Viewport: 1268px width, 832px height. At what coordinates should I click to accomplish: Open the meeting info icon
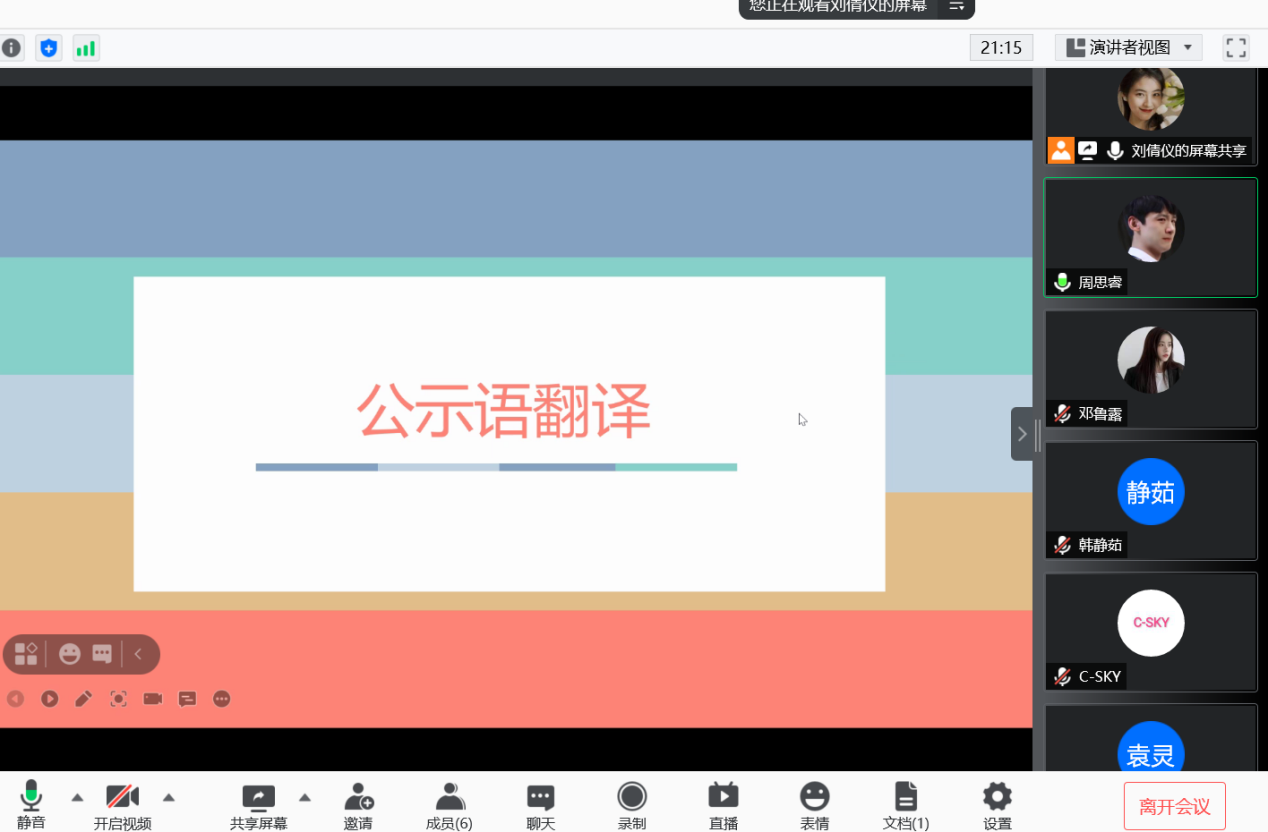tap(12, 48)
